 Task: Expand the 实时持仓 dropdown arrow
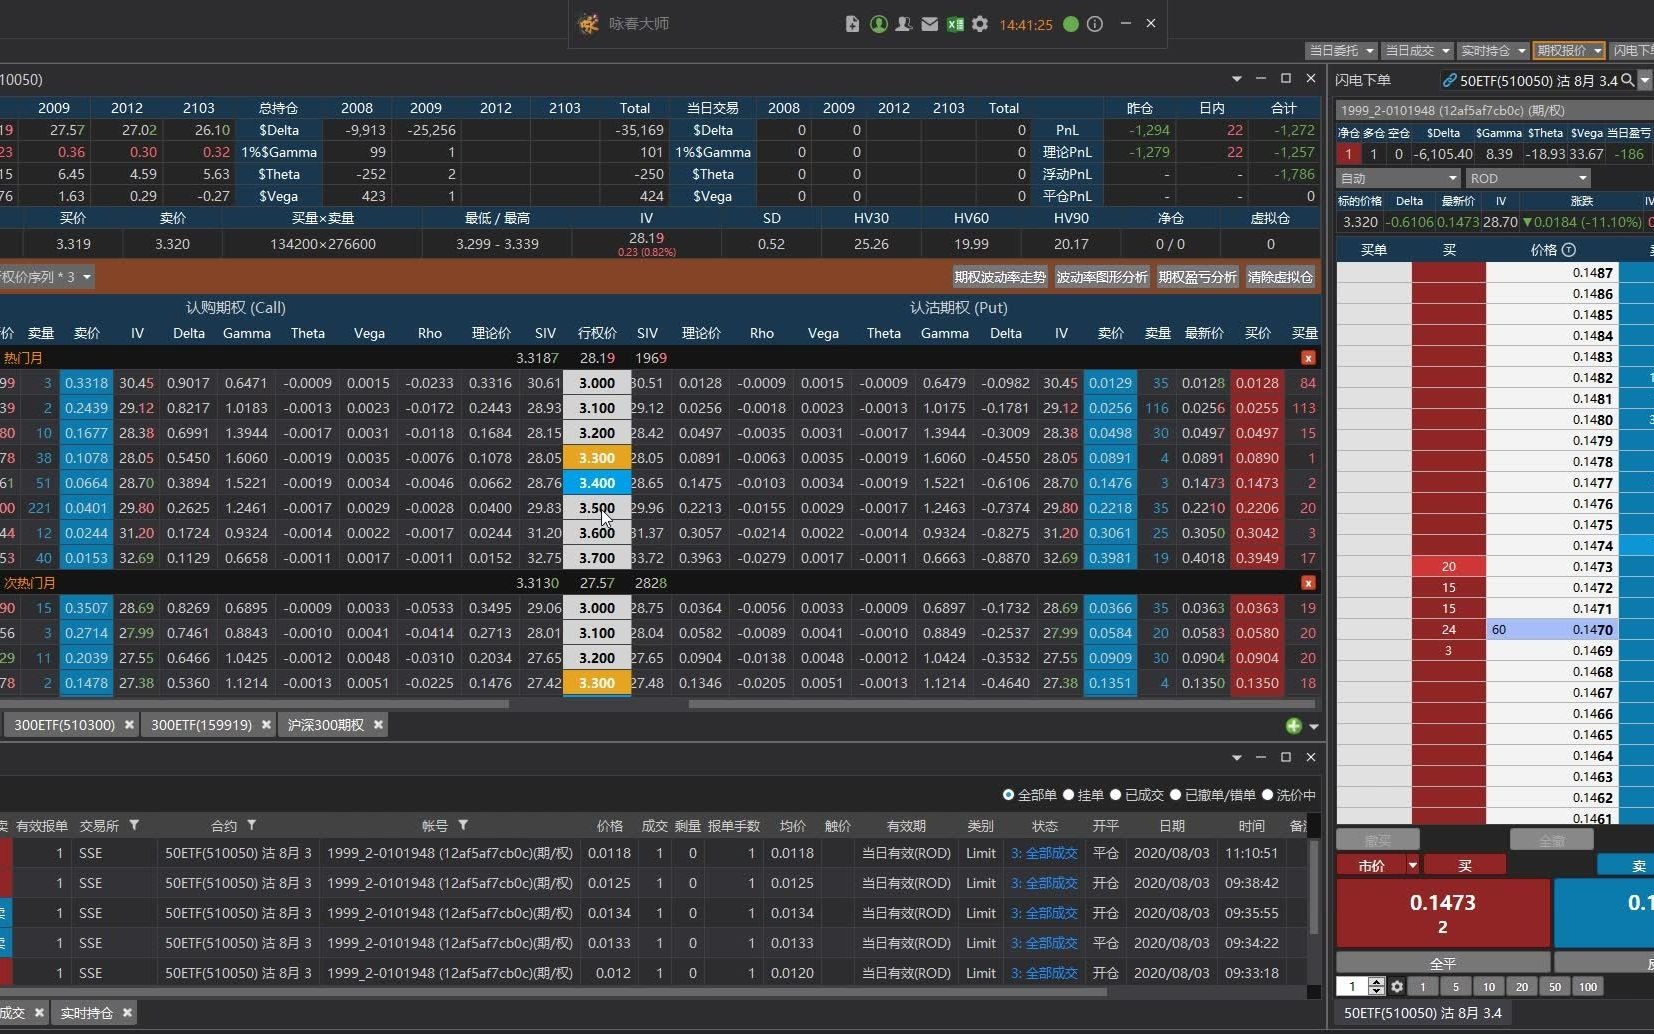click(x=1522, y=50)
